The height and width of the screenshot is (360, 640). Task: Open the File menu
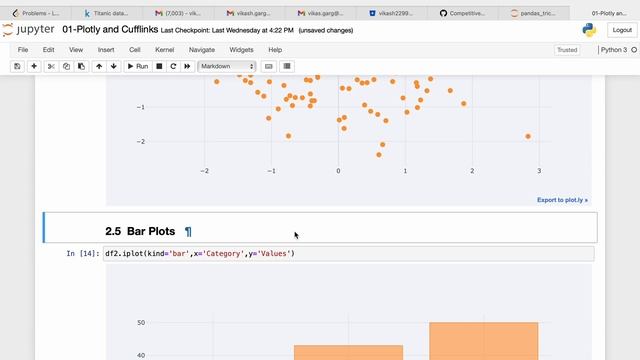coord(23,50)
